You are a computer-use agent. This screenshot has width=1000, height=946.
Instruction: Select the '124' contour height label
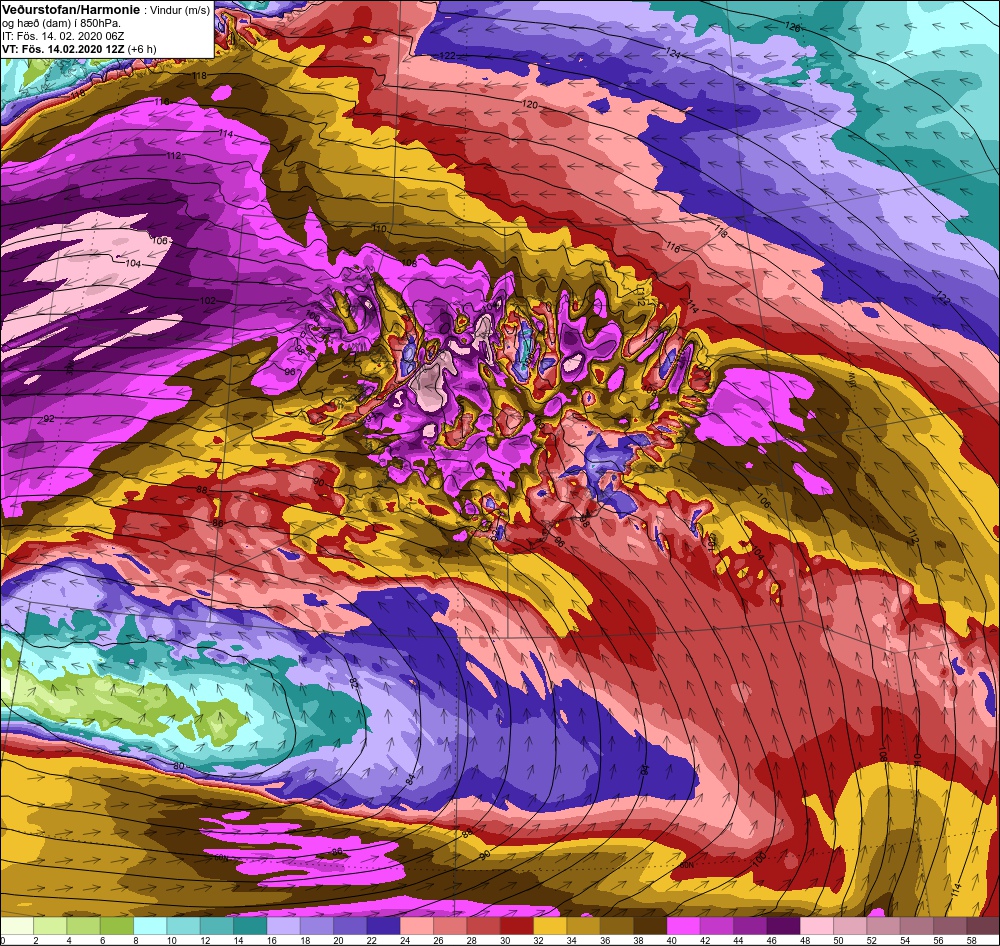[x=673, y=52]
